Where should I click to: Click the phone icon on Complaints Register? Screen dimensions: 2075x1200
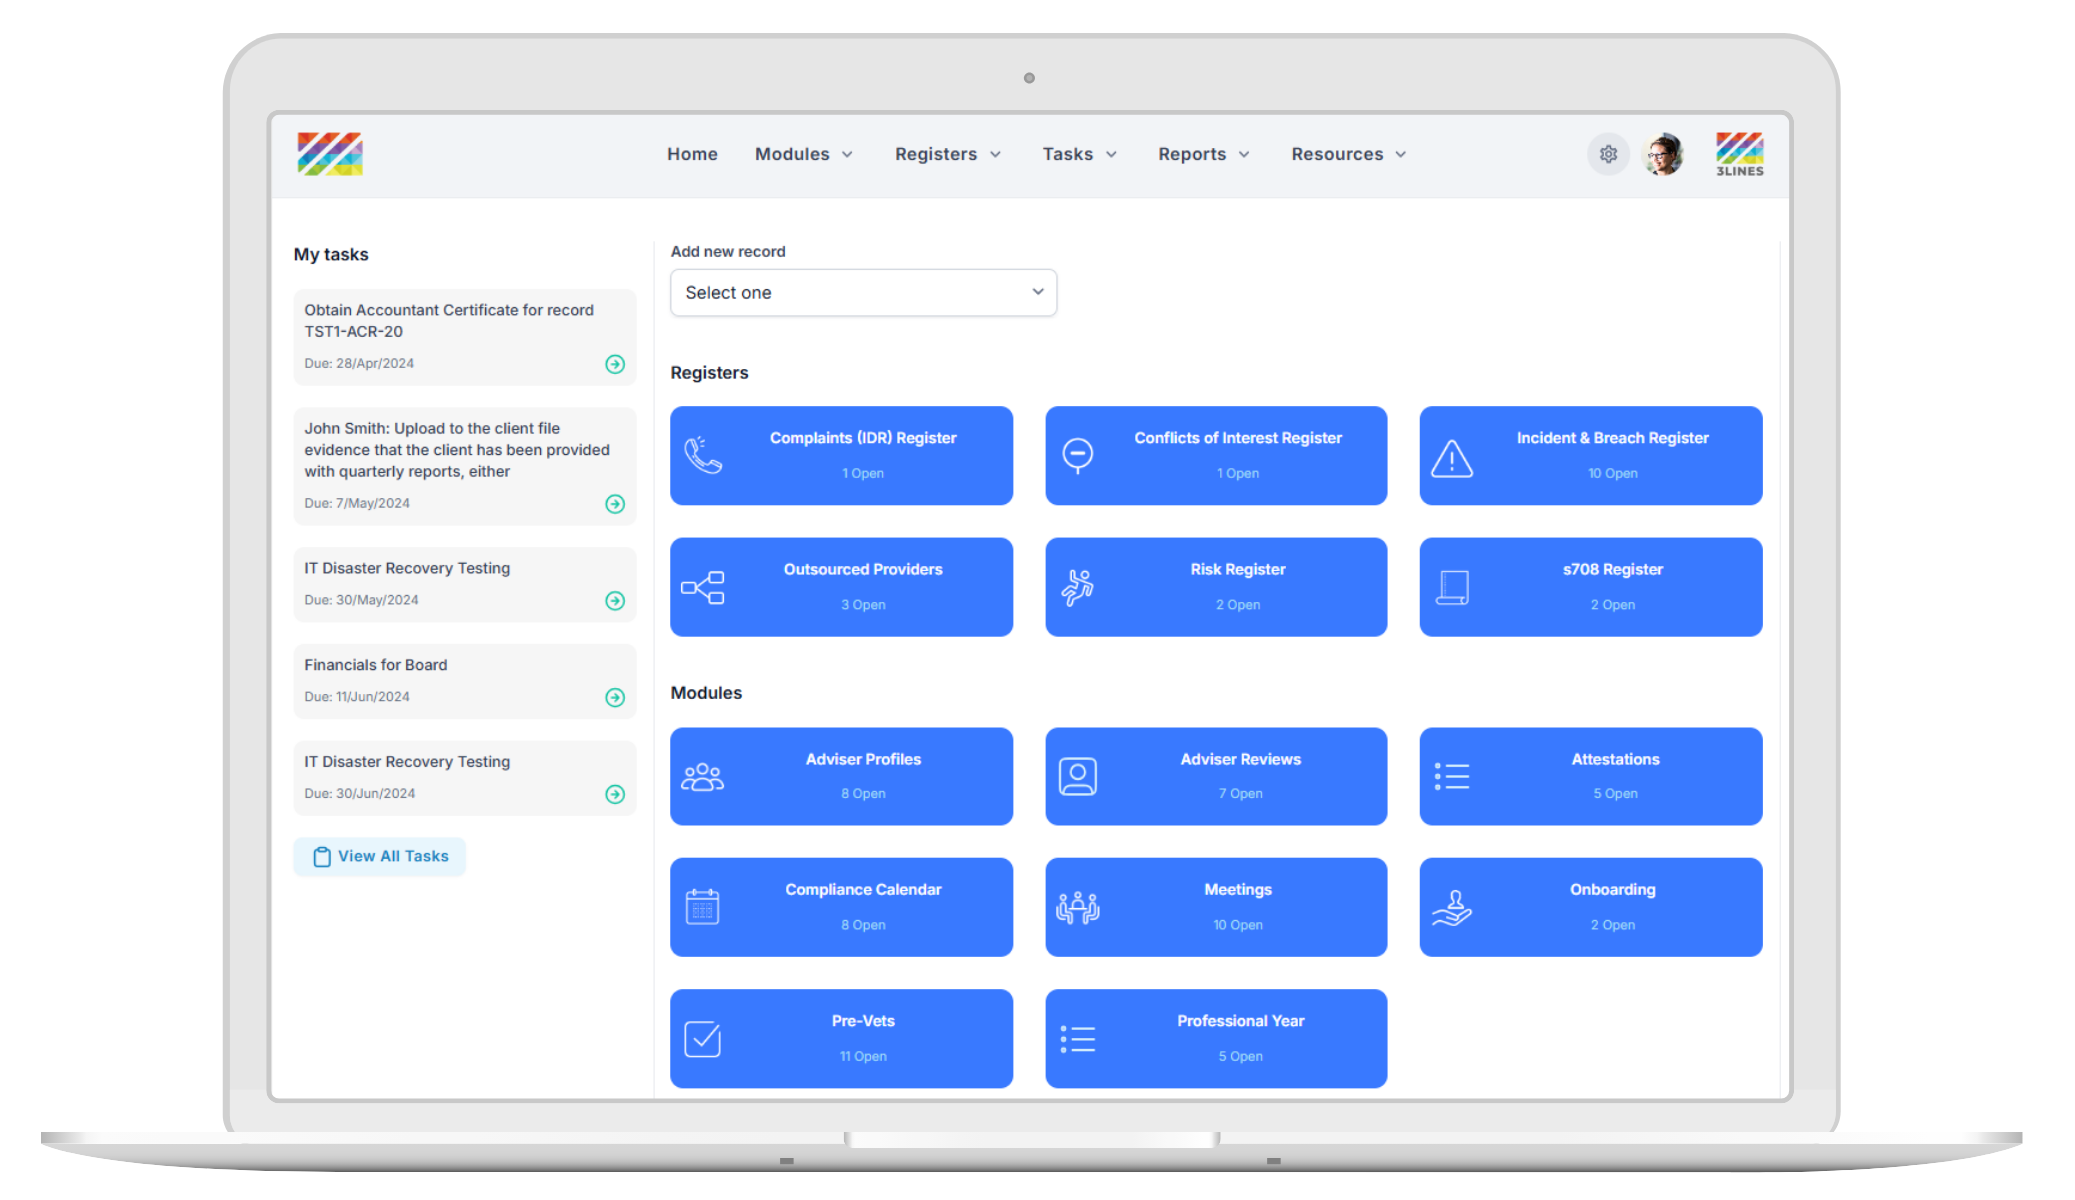point(702,456)
